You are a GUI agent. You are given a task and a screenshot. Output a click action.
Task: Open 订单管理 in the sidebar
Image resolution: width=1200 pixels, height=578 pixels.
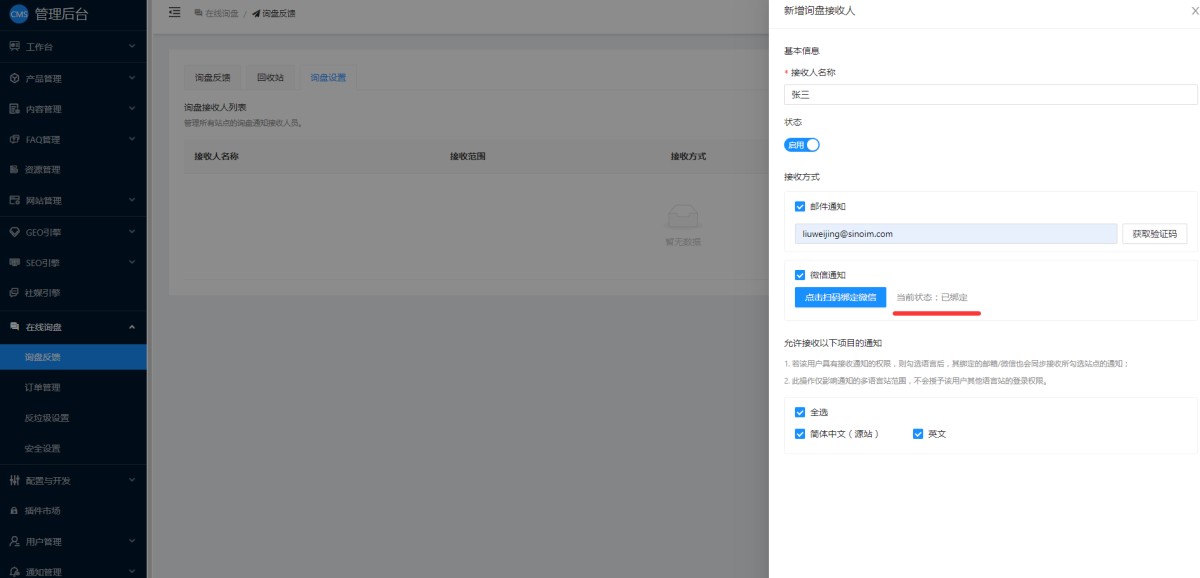coord(43,388)
